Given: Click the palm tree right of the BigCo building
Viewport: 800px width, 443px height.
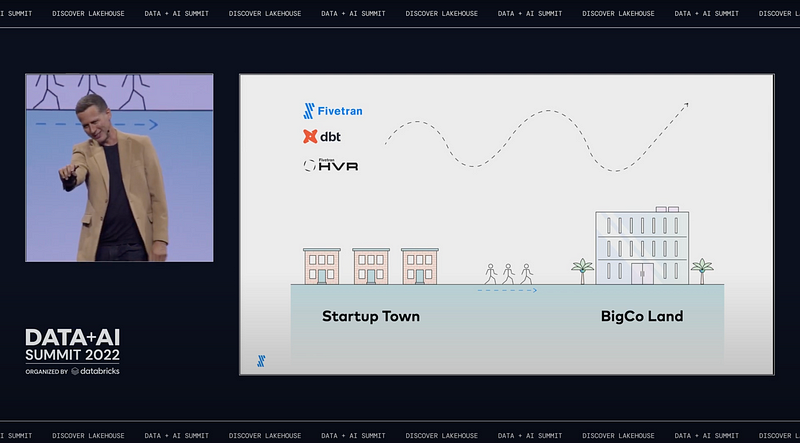Looking at the screenshot, I should click(702, 271).
